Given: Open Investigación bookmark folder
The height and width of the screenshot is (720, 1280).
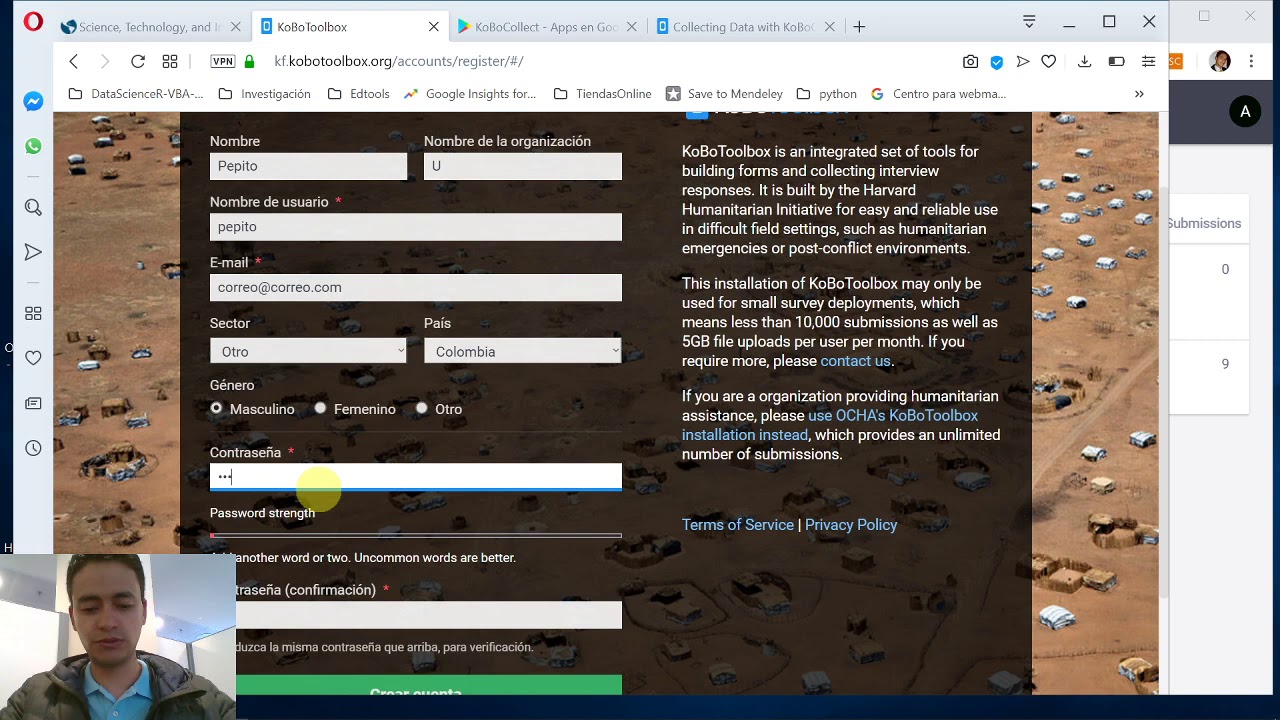Looking at the screenshot, I should click(x=264, y=94).
